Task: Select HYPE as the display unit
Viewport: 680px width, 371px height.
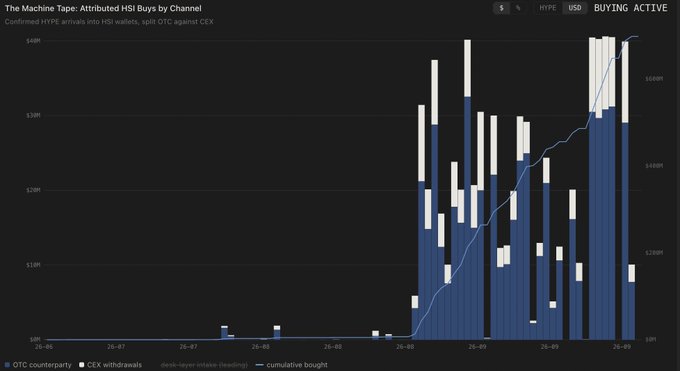Action: [548, 8]
